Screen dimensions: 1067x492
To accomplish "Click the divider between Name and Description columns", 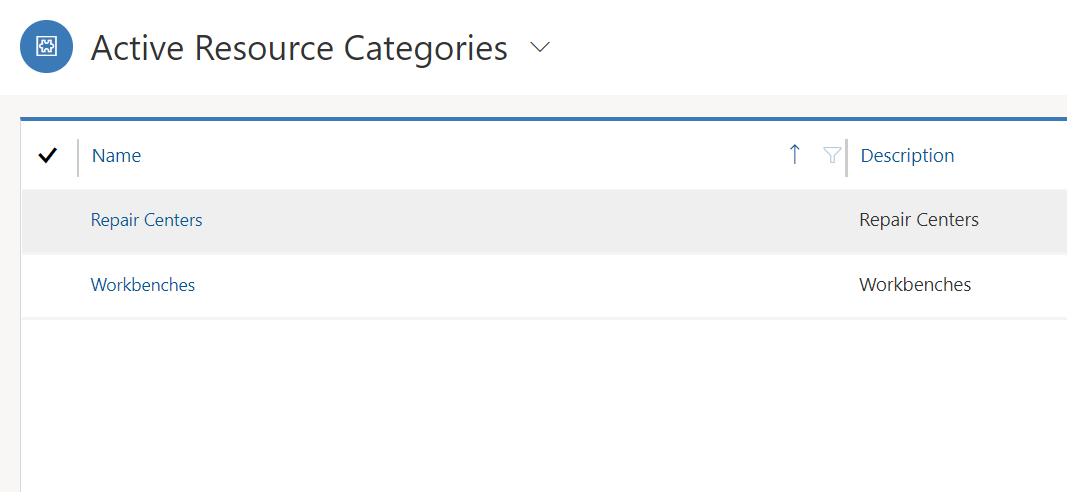I will [x=846, y=157].
